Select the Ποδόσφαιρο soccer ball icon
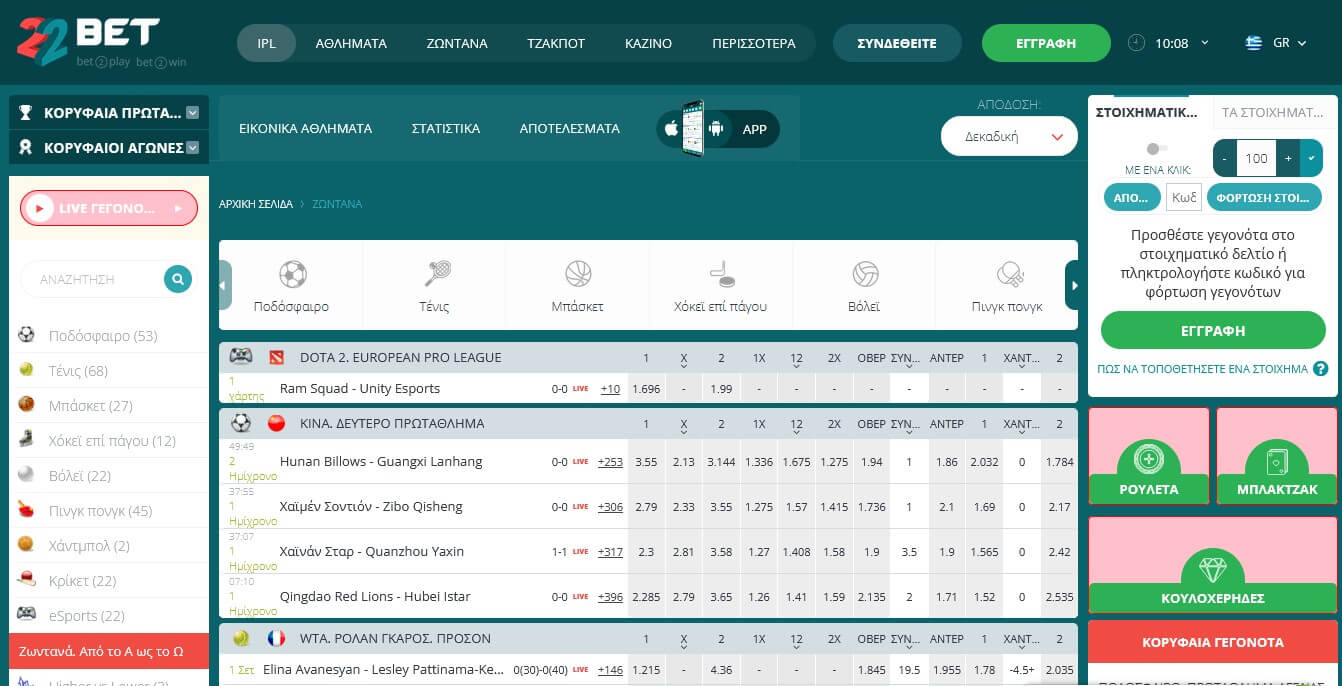1342x686 pixels. click(x=292, y=274)
